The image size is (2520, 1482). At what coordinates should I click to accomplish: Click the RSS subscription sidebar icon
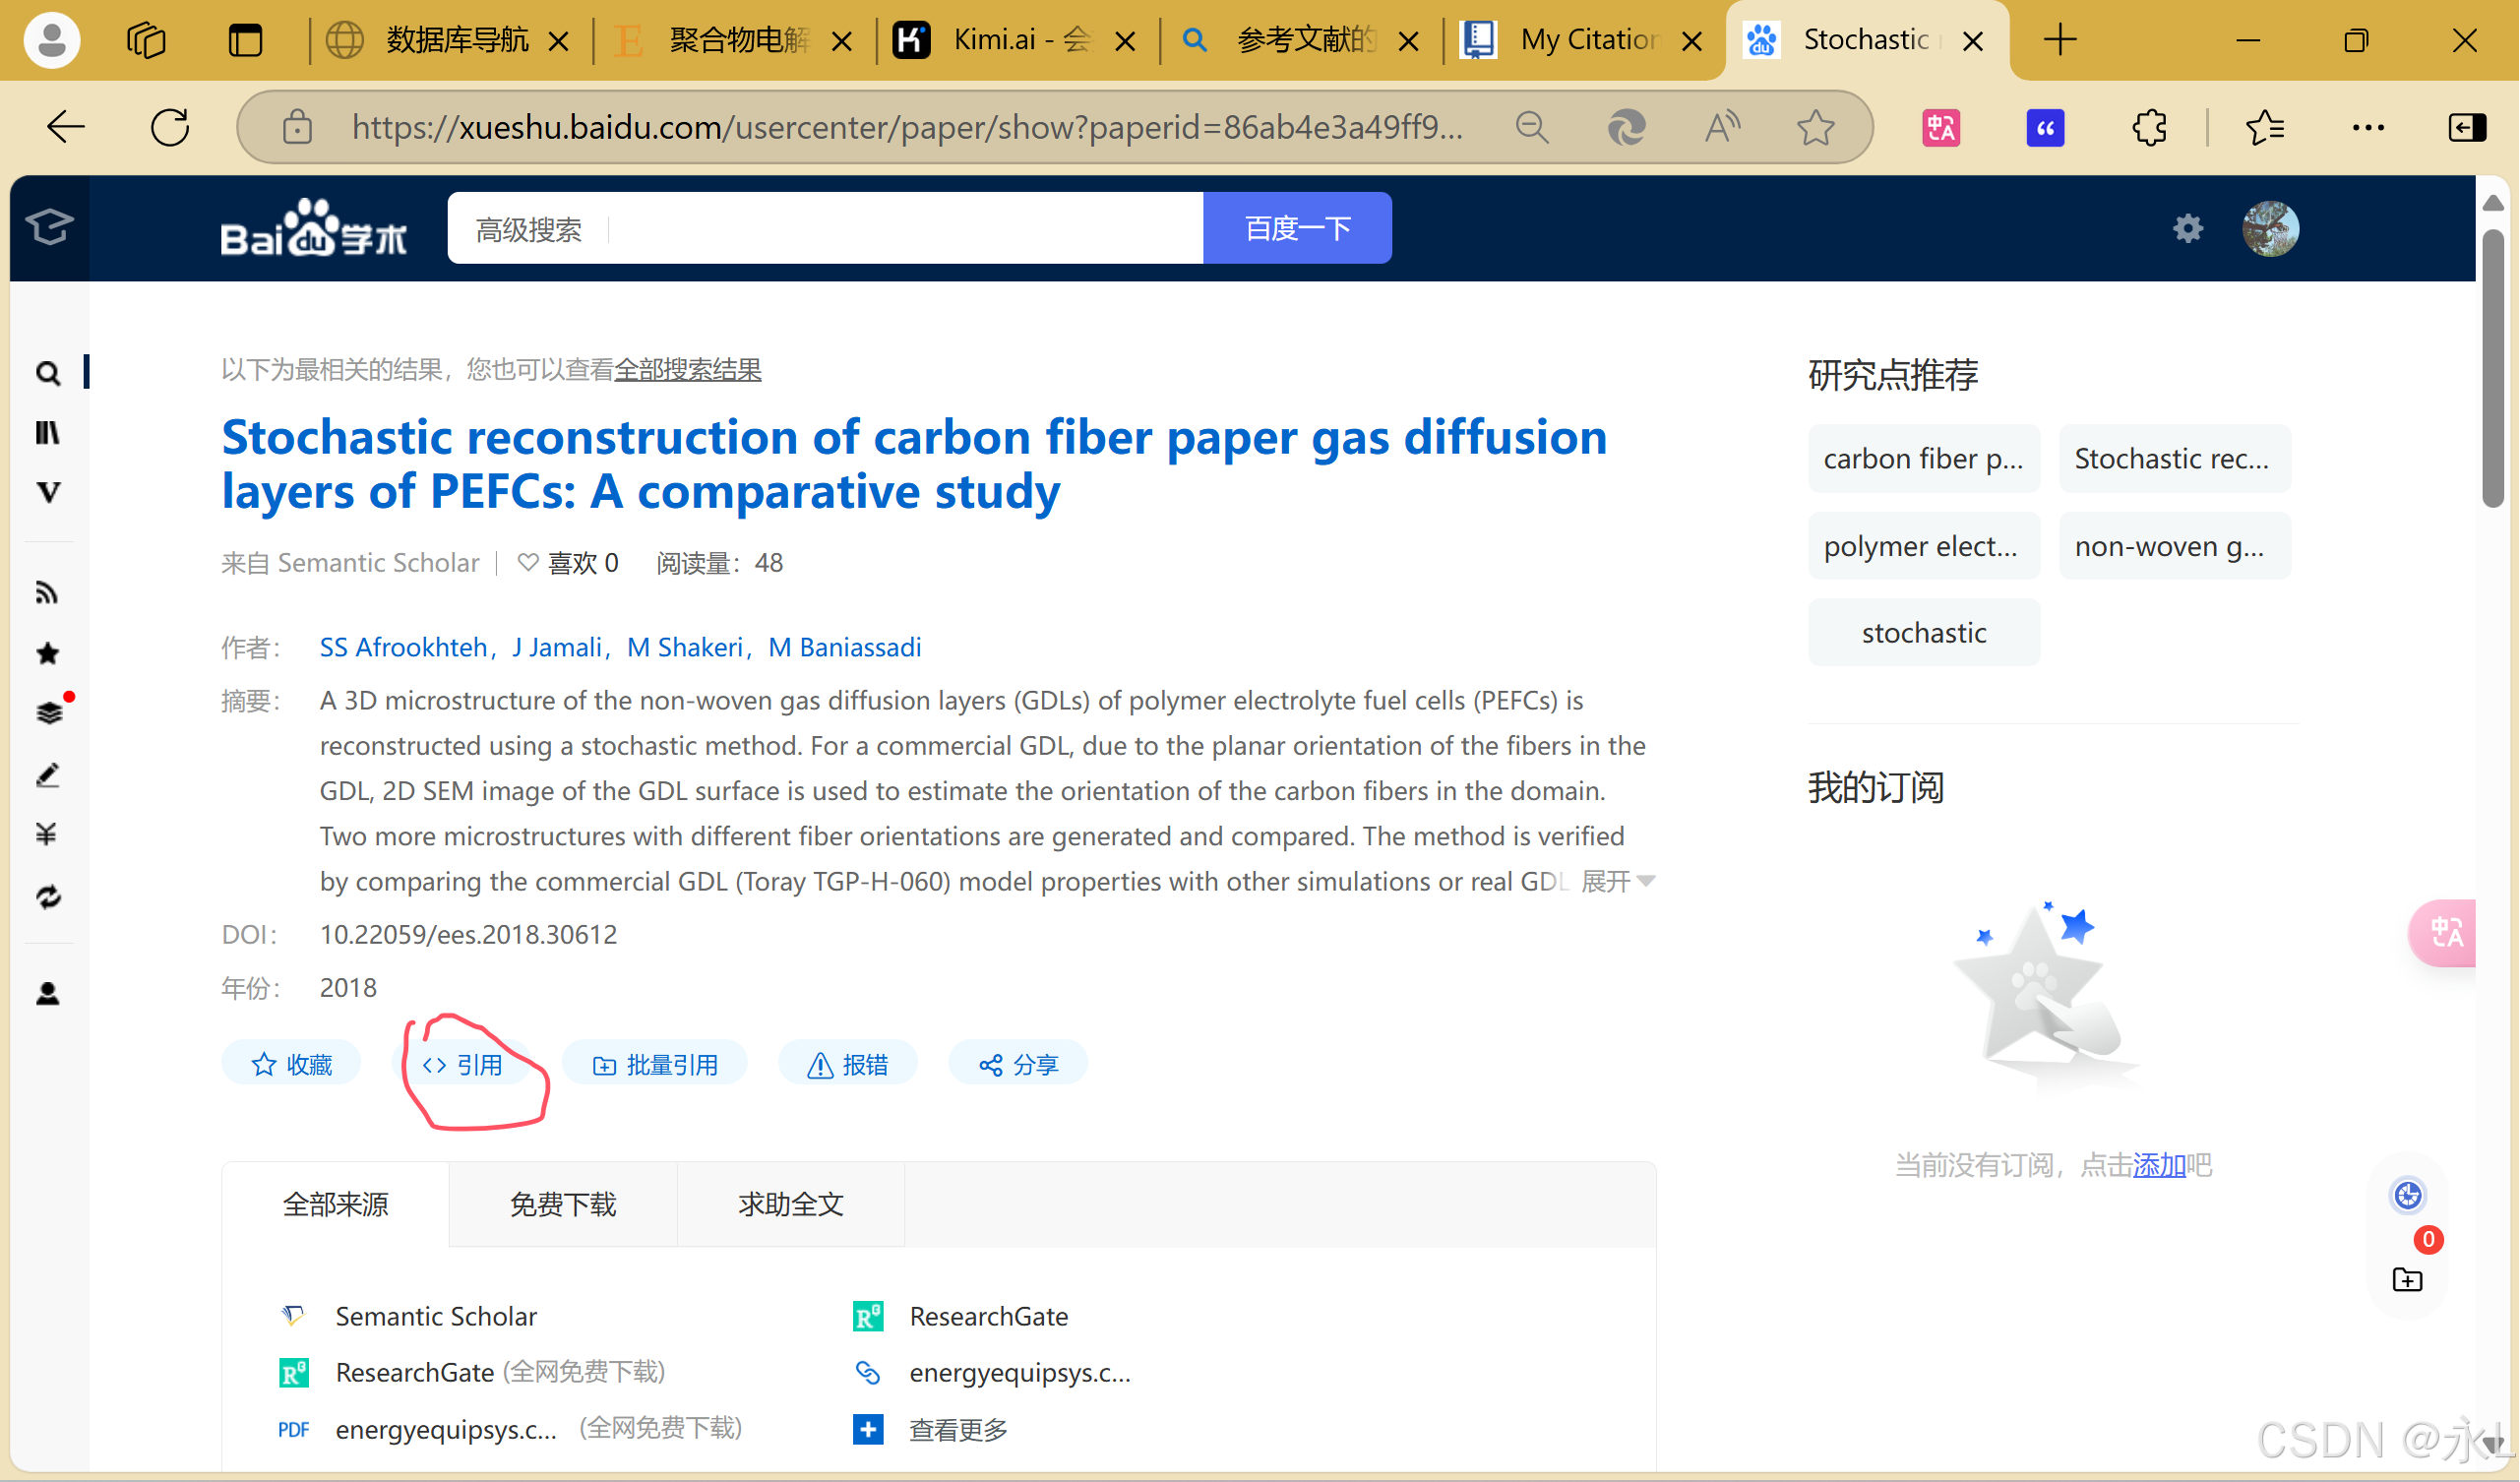pos(47,593)
